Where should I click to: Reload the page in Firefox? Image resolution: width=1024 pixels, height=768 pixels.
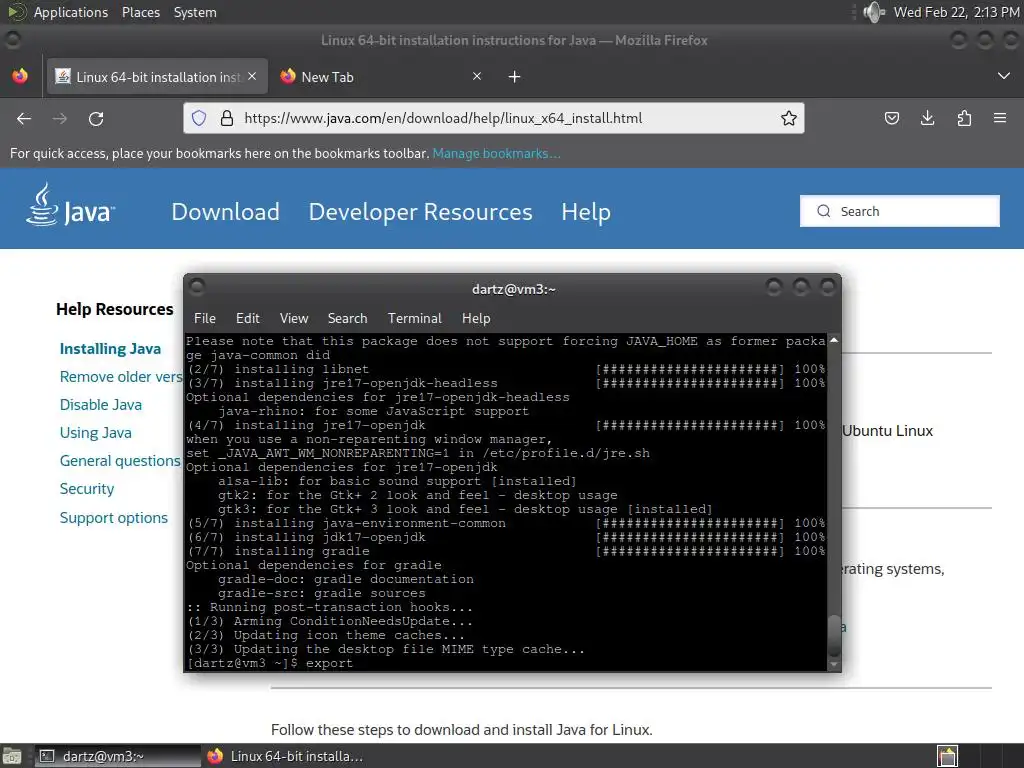(x=96, y=118)
